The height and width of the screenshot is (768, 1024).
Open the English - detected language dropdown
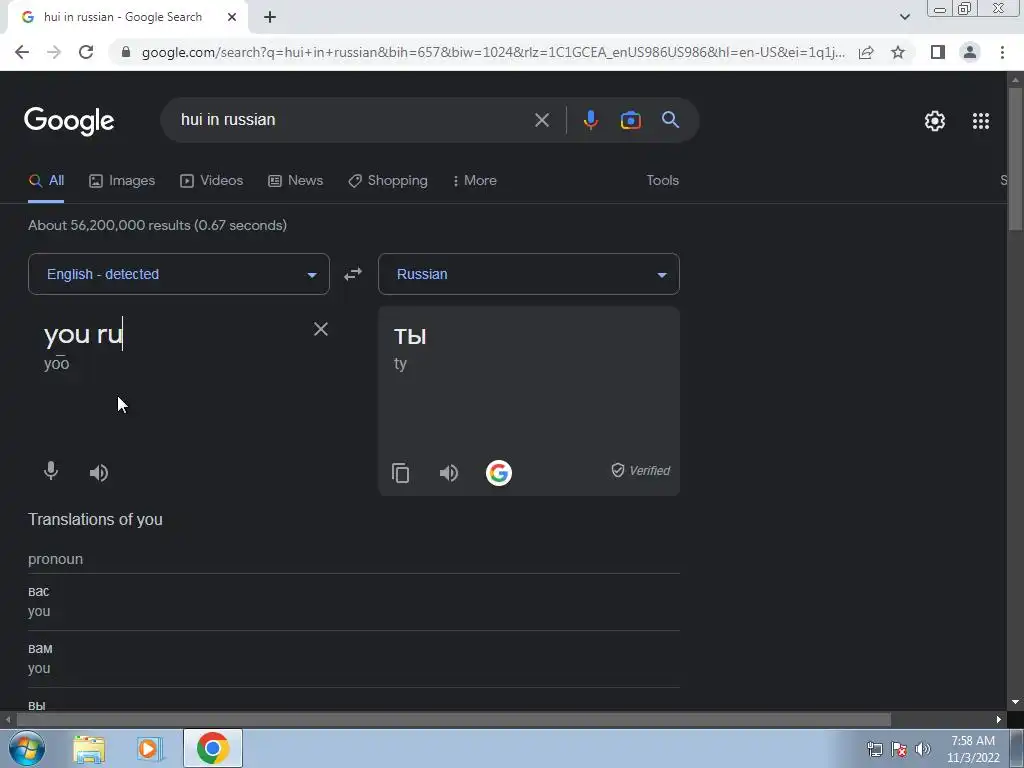[x=179, y=274]
